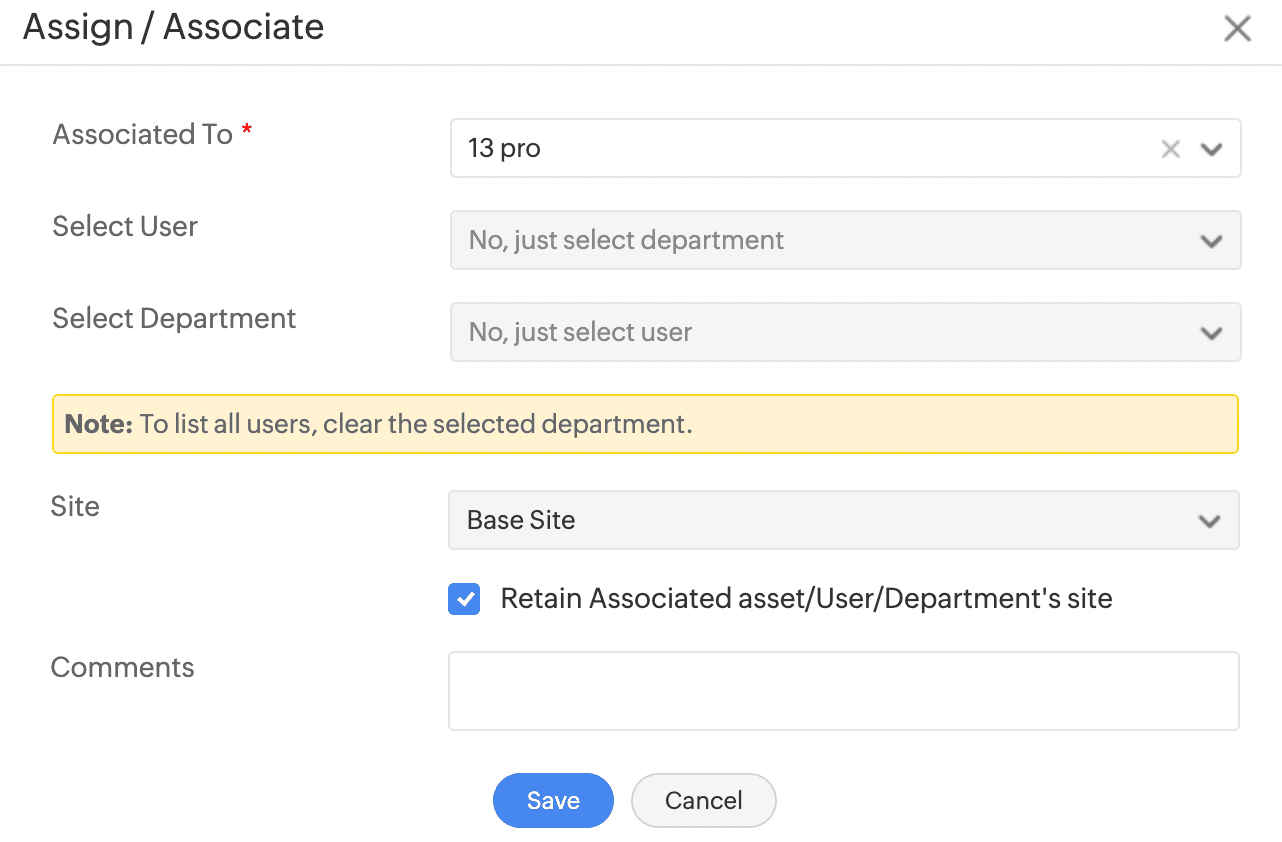Click the 'Comments' field label
The width and height of the screenshot is (1282, 842).
pos(122,668)
